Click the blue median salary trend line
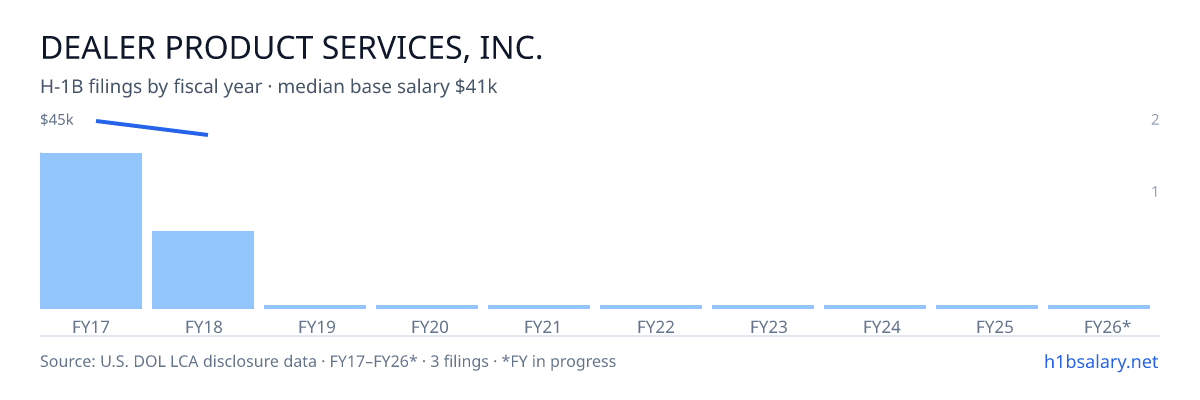The width and height of the screenshot is (1200, 400). pyautogui.click(x=152, y=128)
